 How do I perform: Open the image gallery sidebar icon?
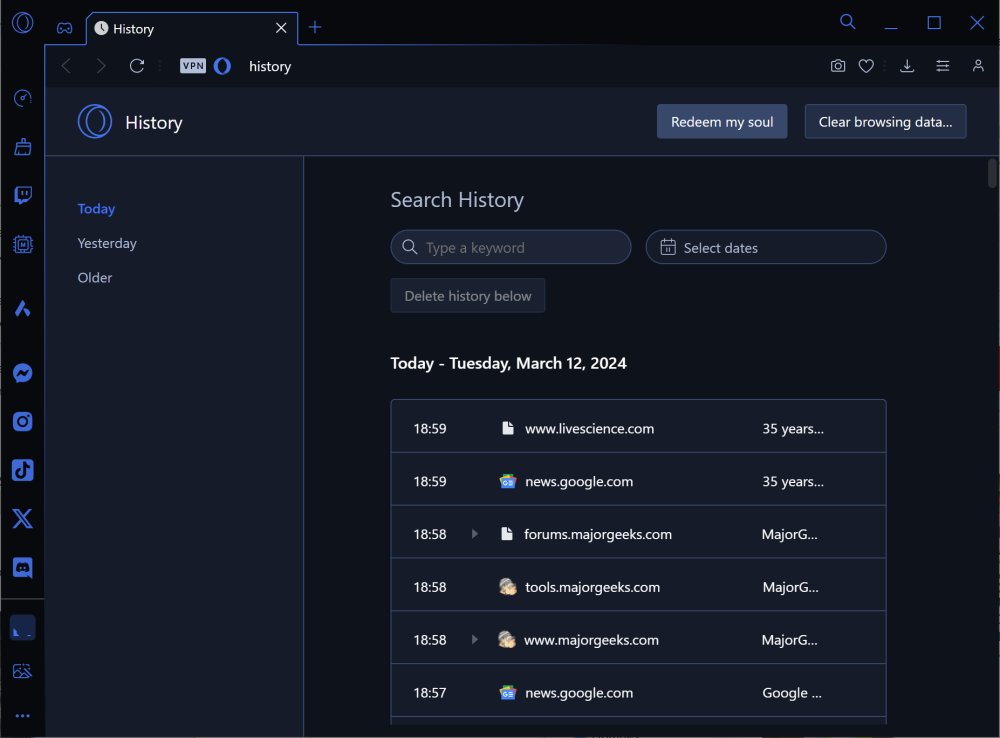(x=22, y=671)
